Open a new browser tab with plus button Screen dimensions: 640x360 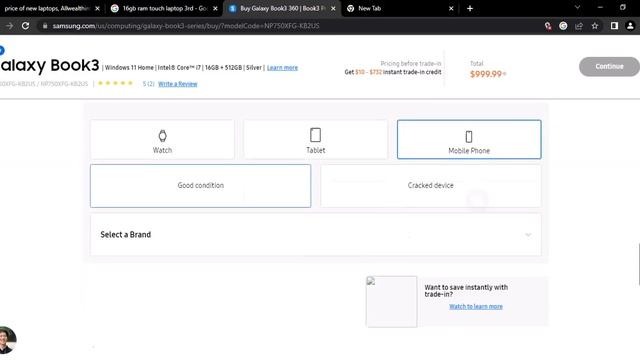tap(470, 8)
